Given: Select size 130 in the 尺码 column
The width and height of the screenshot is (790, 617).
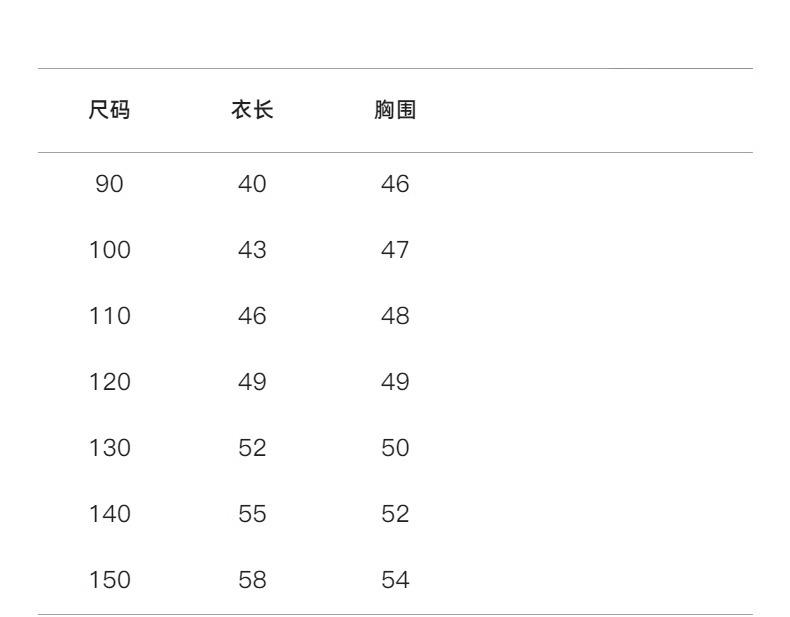Looking at the screenshot, I should tap(110, 449).
